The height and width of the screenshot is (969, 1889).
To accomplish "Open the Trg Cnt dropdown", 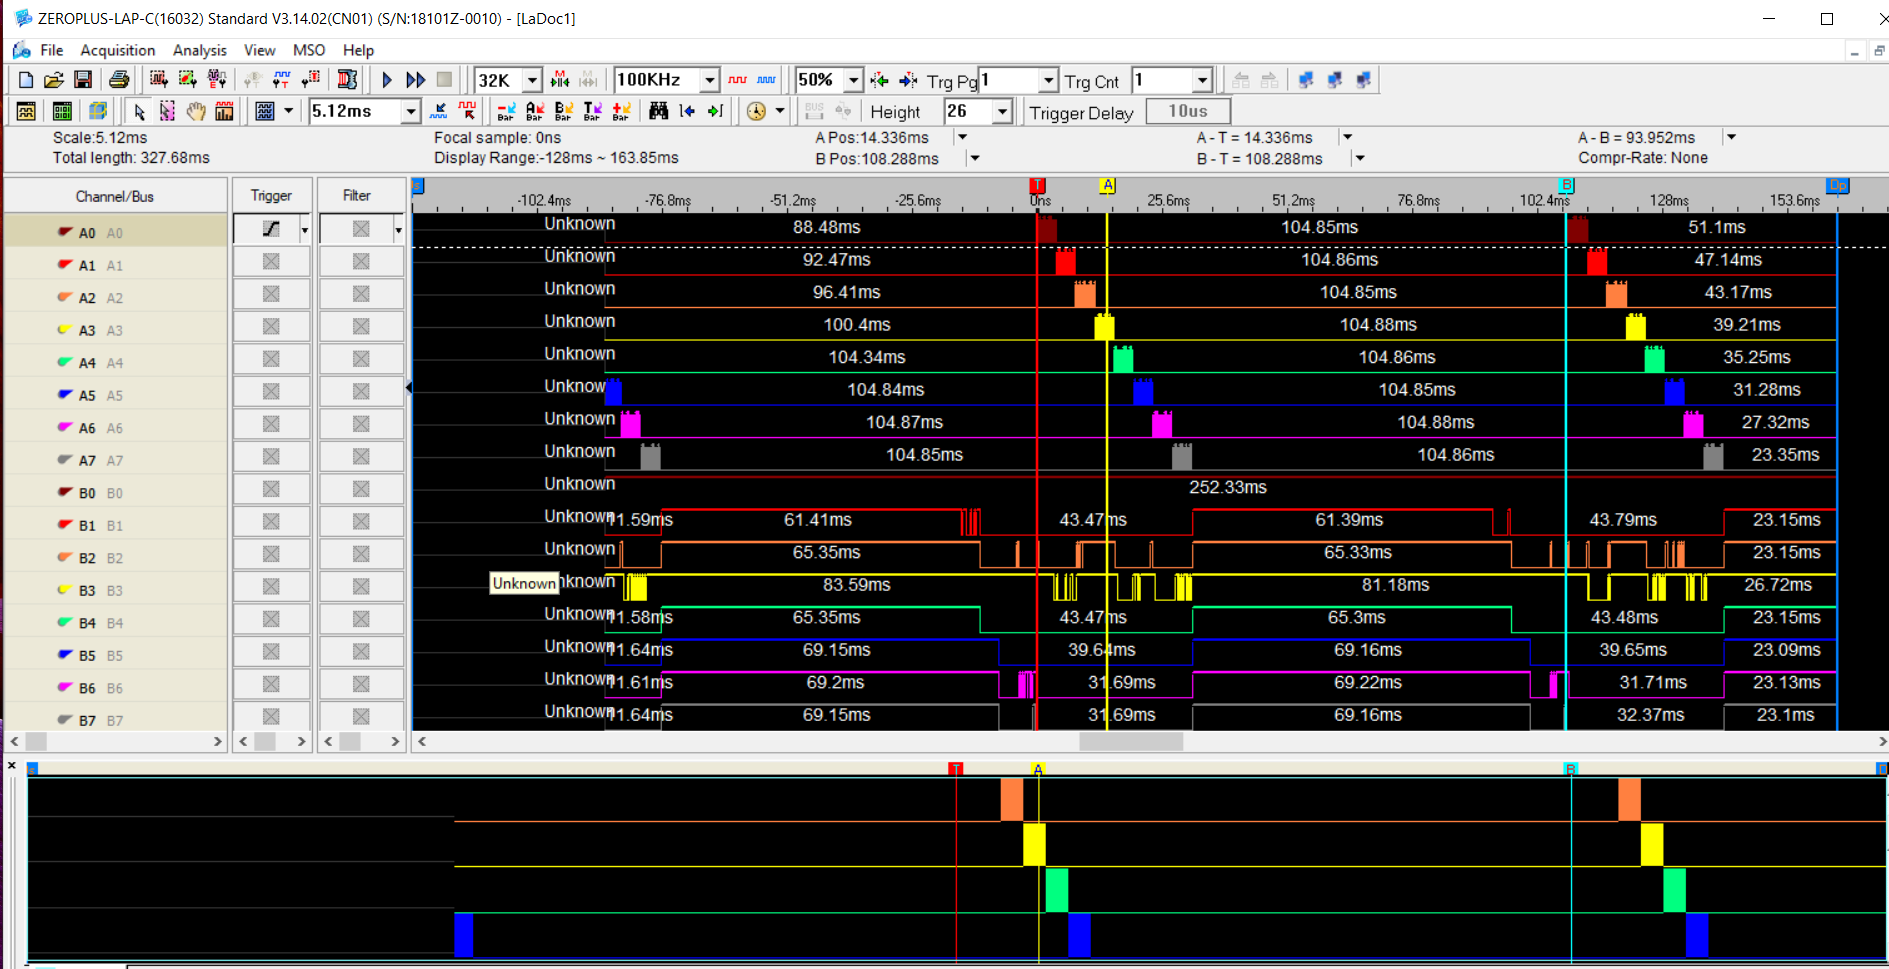I will pos(1202,80).
